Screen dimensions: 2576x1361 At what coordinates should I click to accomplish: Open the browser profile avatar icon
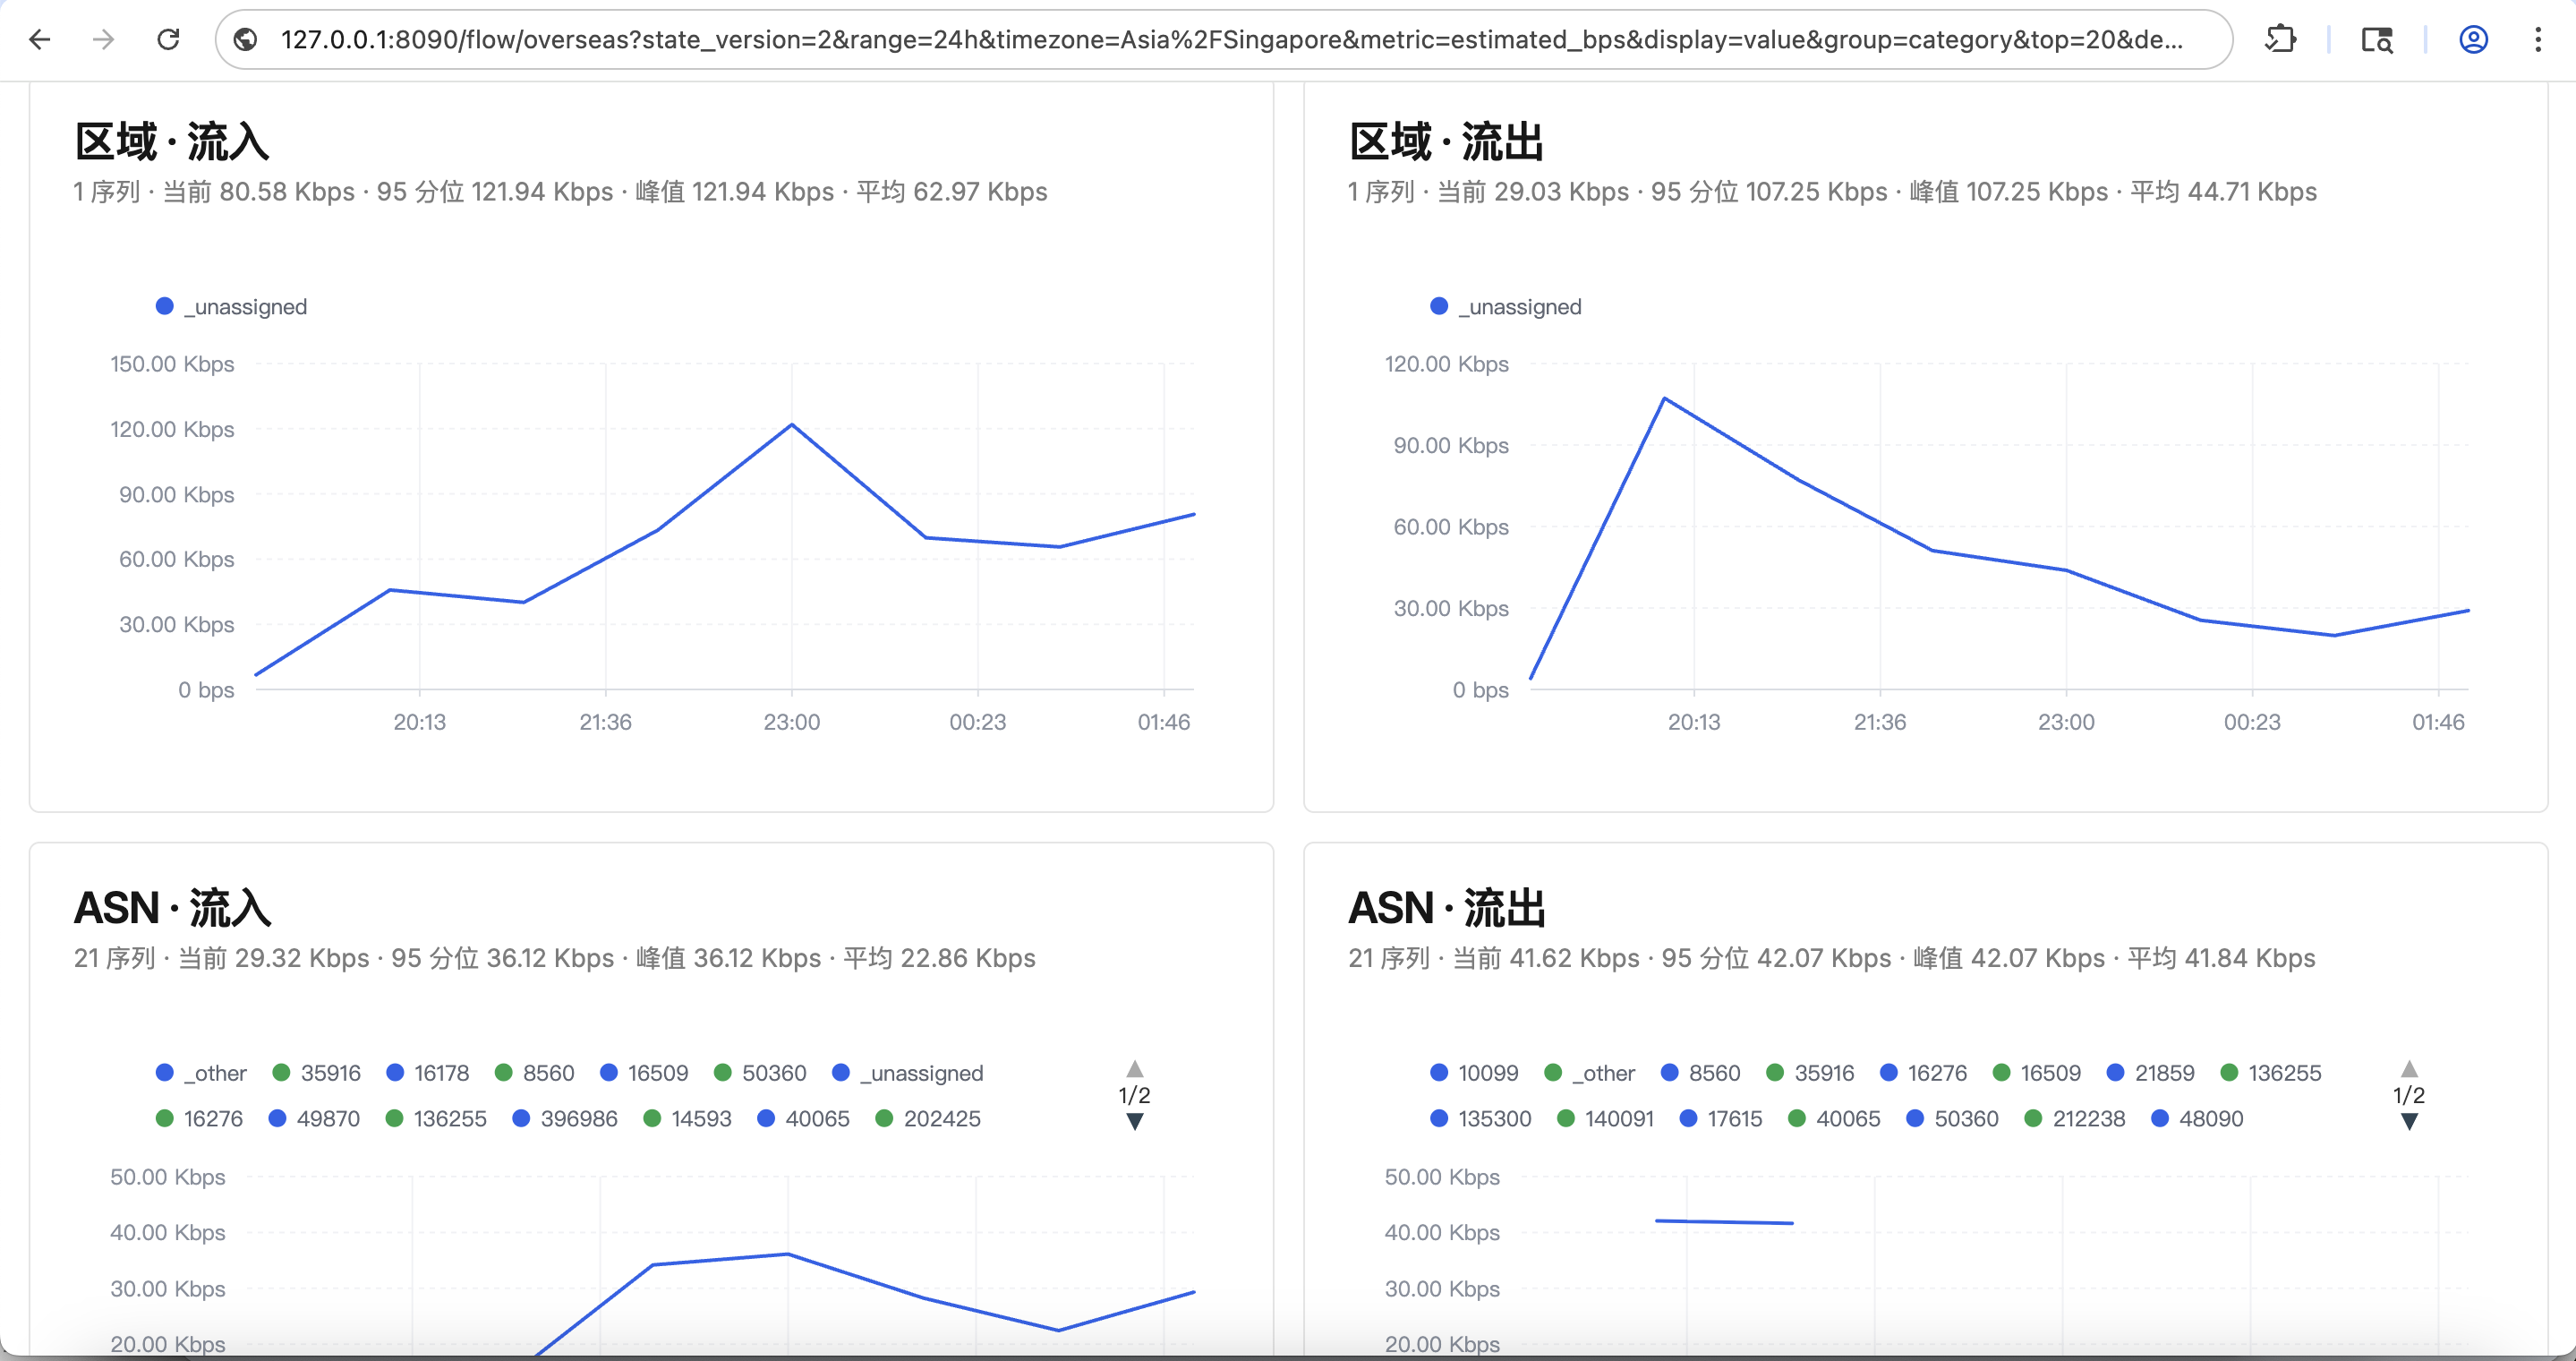(2473, 39)
